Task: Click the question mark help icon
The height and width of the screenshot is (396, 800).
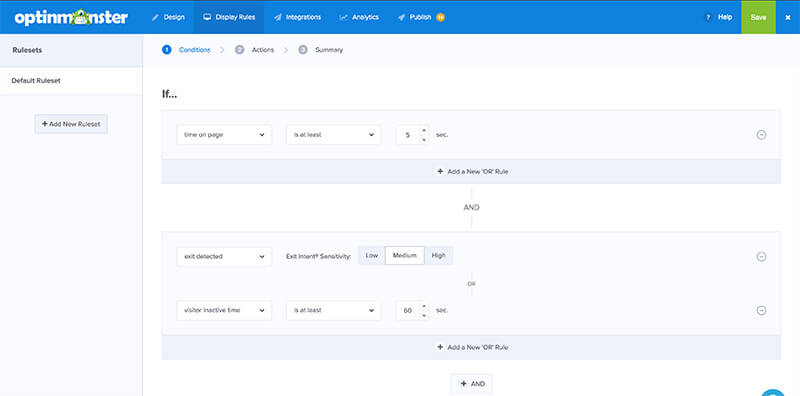Action: (708, 17)
